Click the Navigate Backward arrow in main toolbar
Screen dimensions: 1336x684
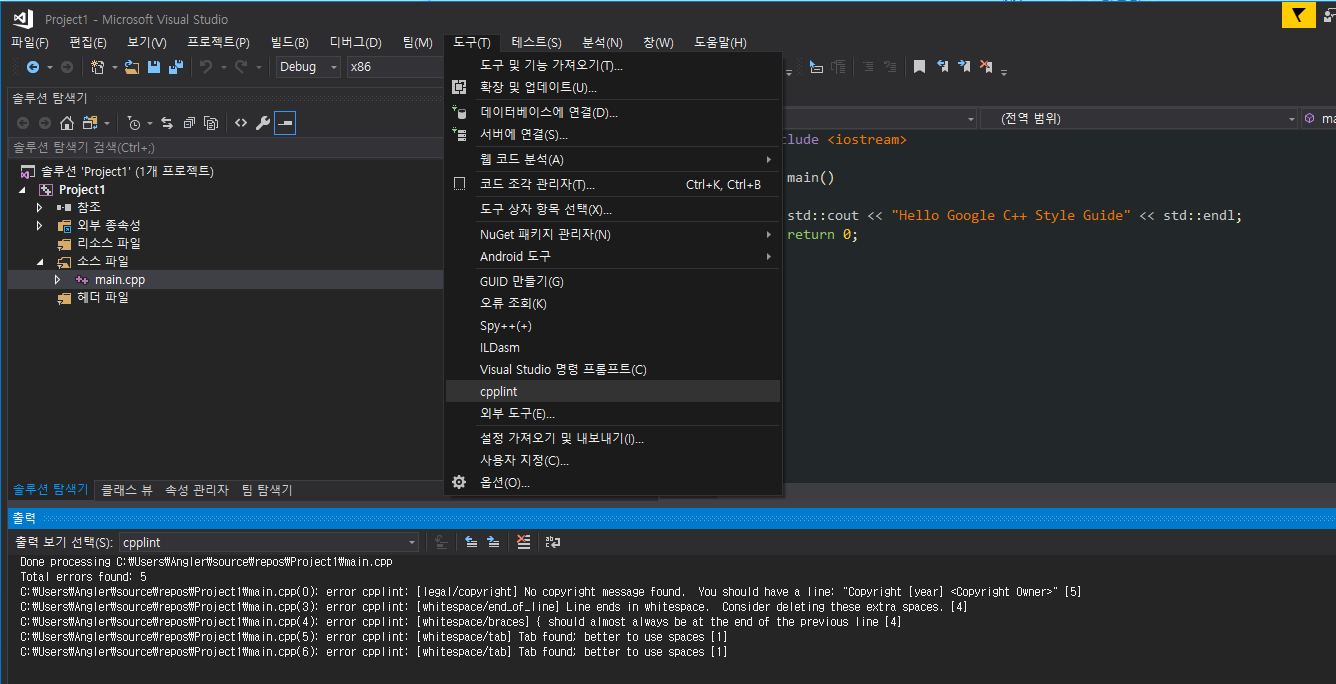pos(33,67)
